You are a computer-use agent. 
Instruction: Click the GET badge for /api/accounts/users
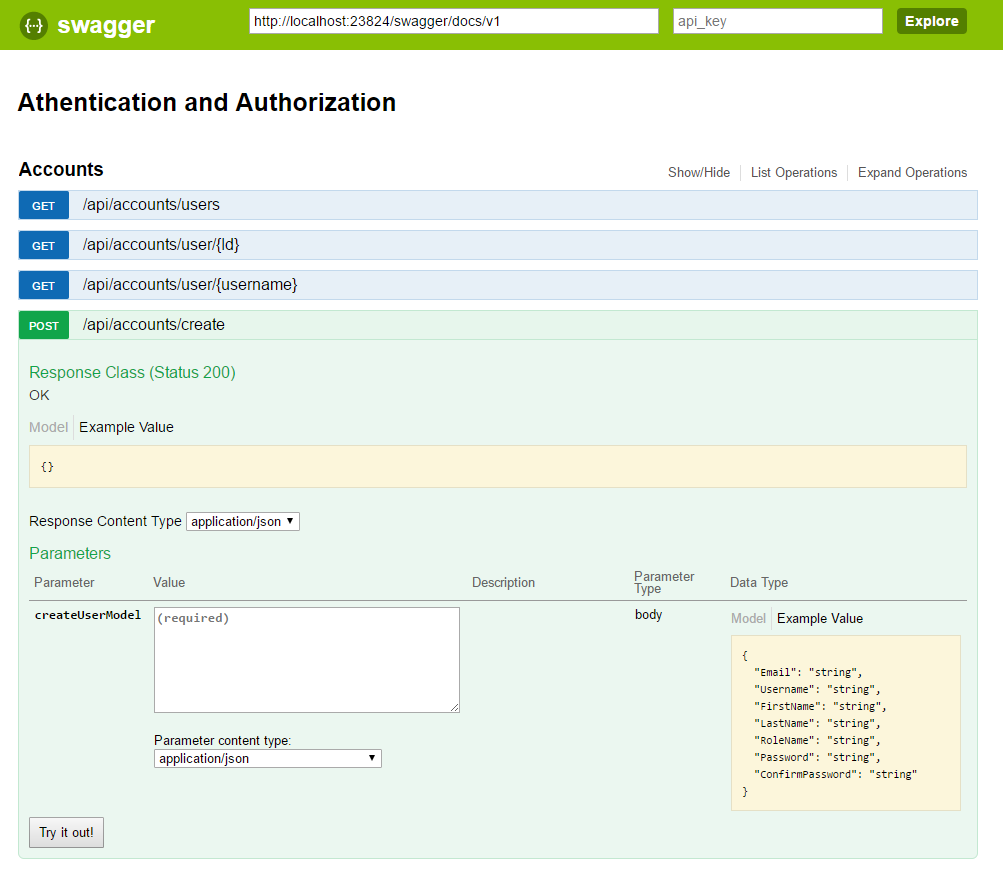[x=43, y=204]
